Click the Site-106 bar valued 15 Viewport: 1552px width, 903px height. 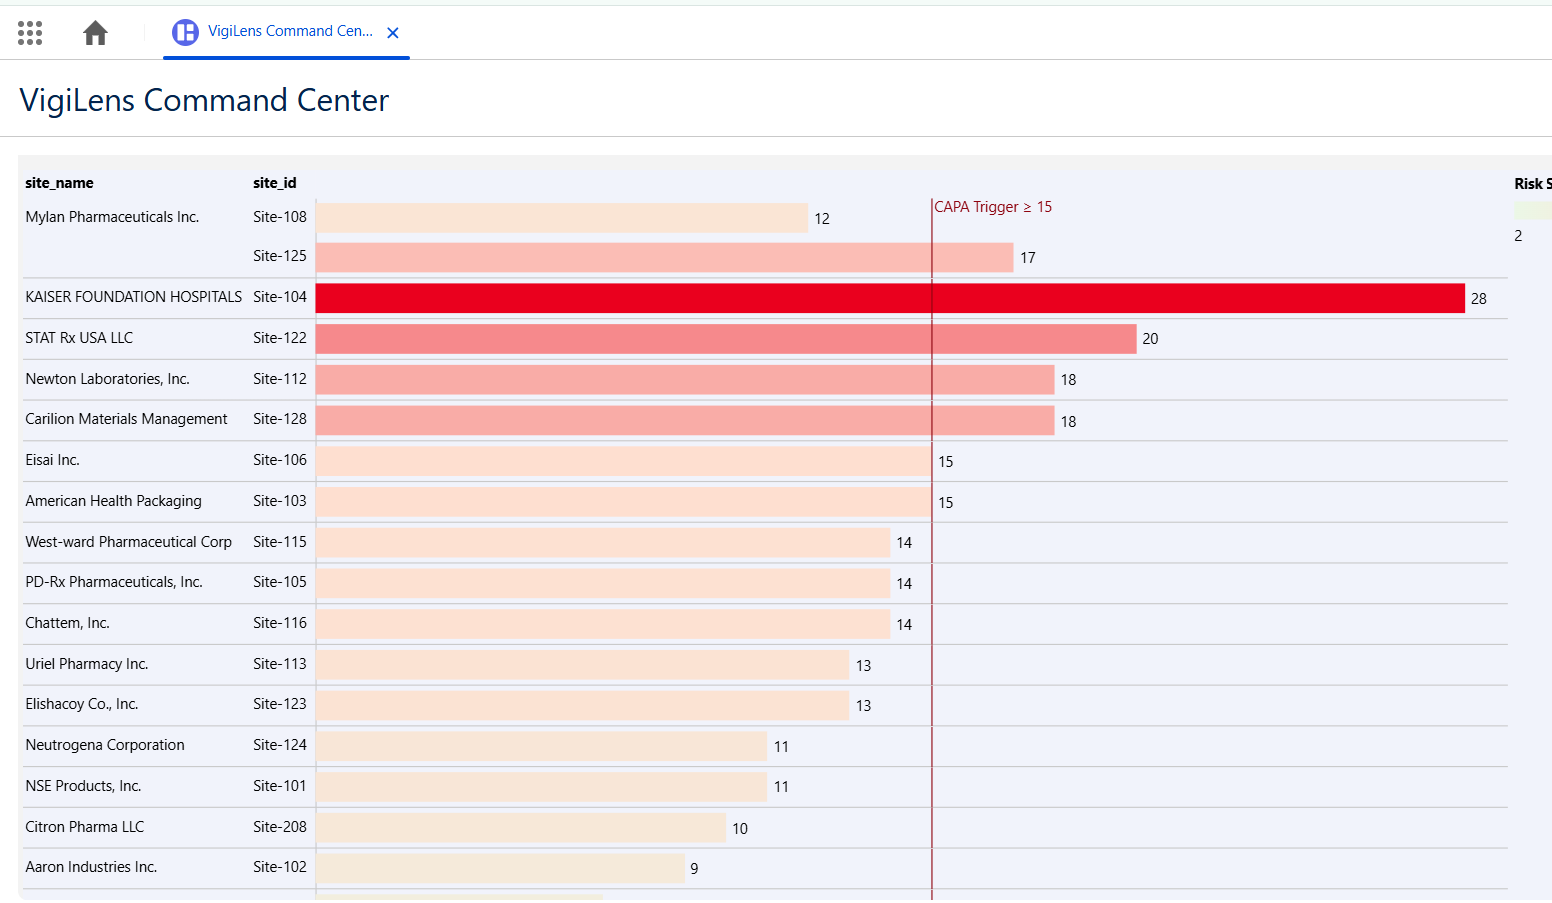pyautogui.click(x=623, y=461)
